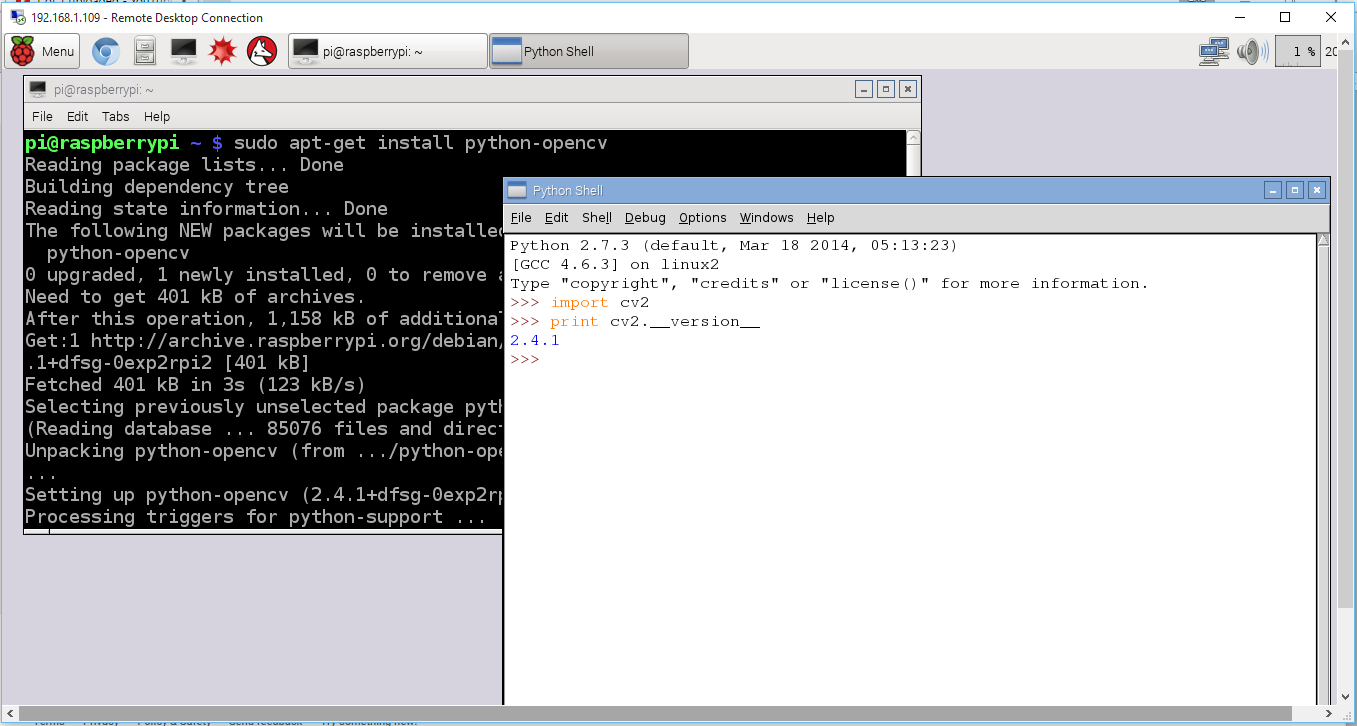Viewport: 1357px width, 726px height.
Task: Click the network status tray icon
Action: pos(1213,51)
